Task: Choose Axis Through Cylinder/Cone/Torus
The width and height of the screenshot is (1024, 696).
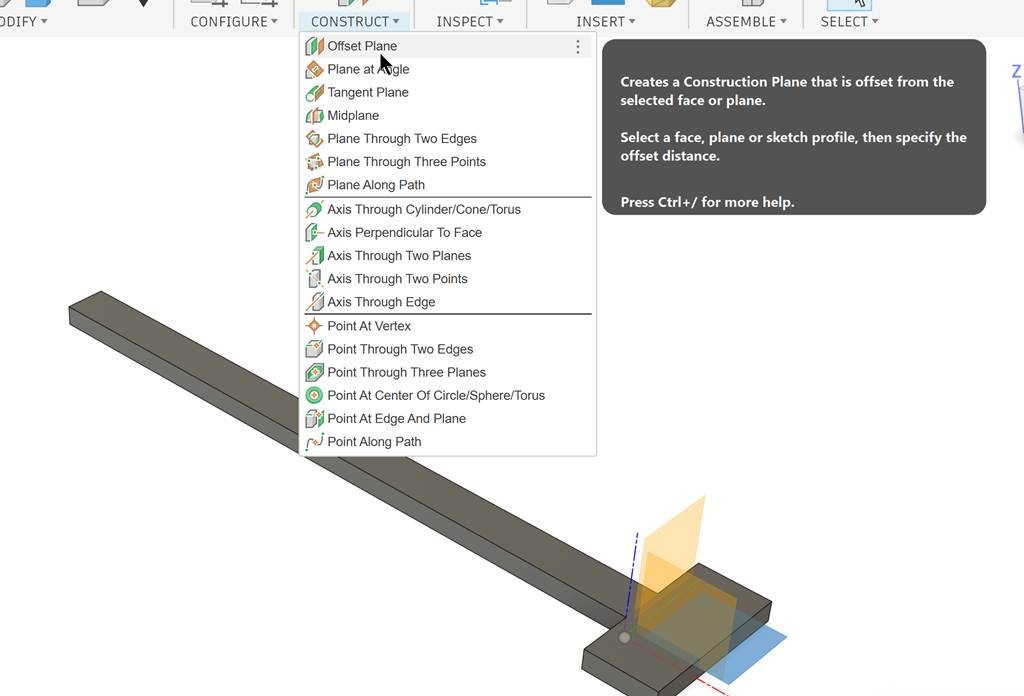Action: (447, 210)
